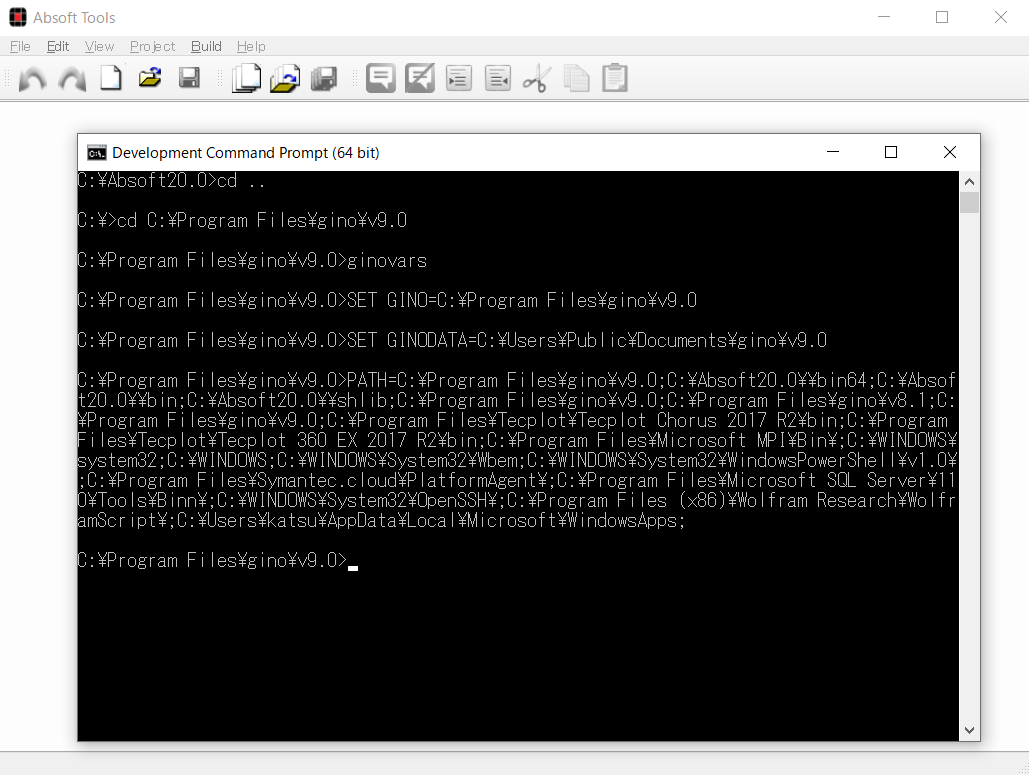Click the Comment speech bubble icon
The image size is (1029, 775).
(x=381, y=78)
